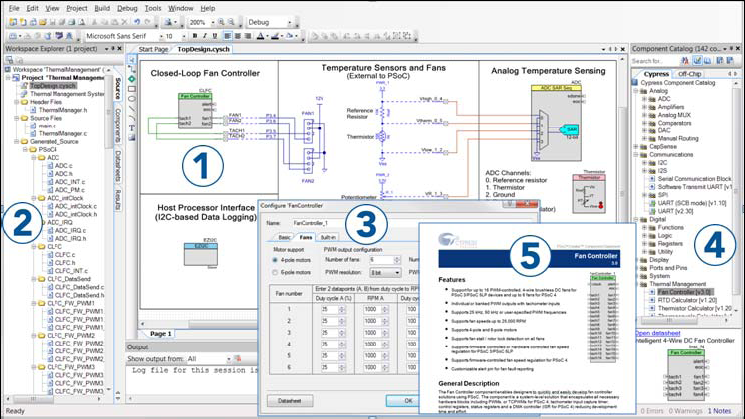The width and height of the screenshot is (745, 419).
Task: Open the File menu
Action: coord(14,8)
